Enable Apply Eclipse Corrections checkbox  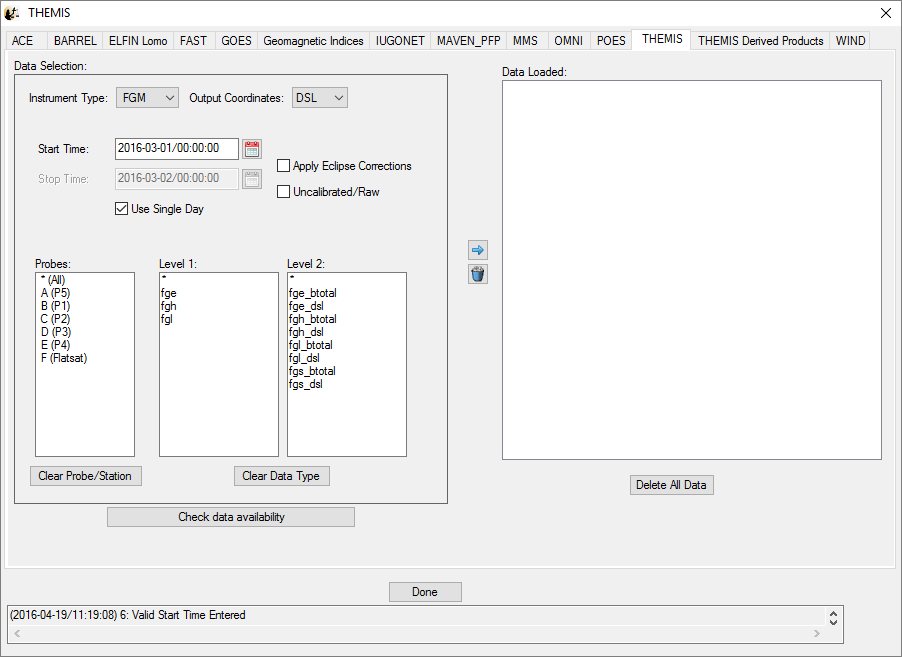click(284, 166)
